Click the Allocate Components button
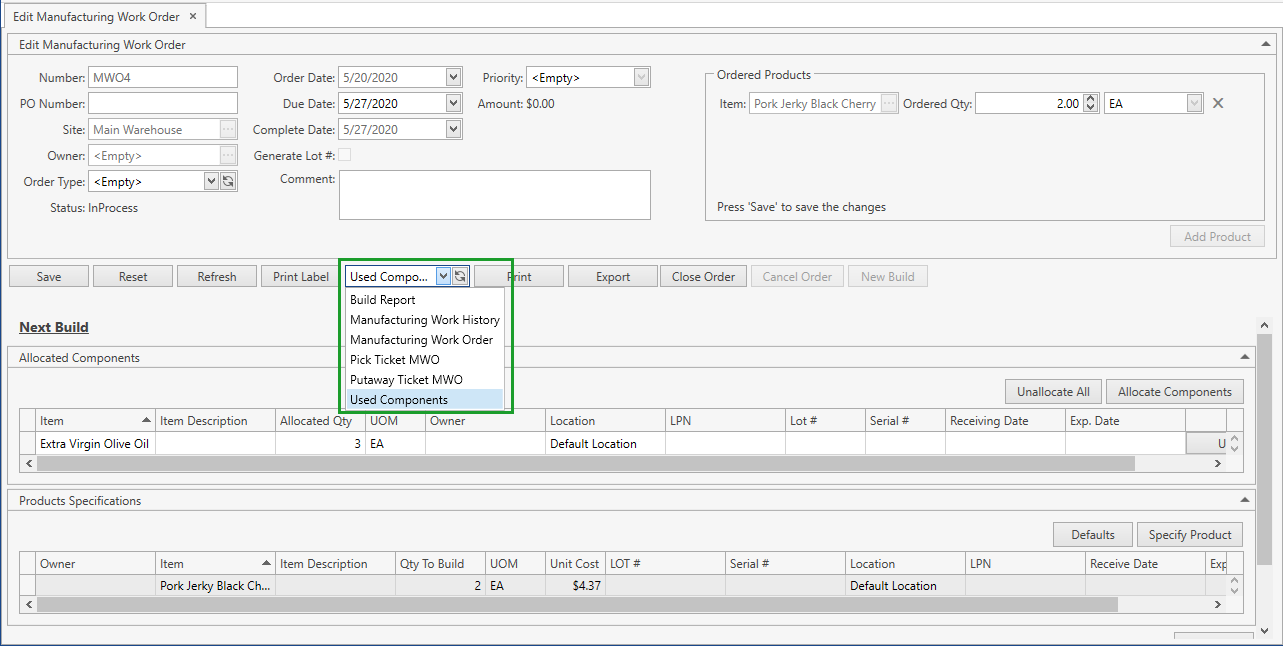The height and width of the screenshot is (646, 1283). (1175, 392)
